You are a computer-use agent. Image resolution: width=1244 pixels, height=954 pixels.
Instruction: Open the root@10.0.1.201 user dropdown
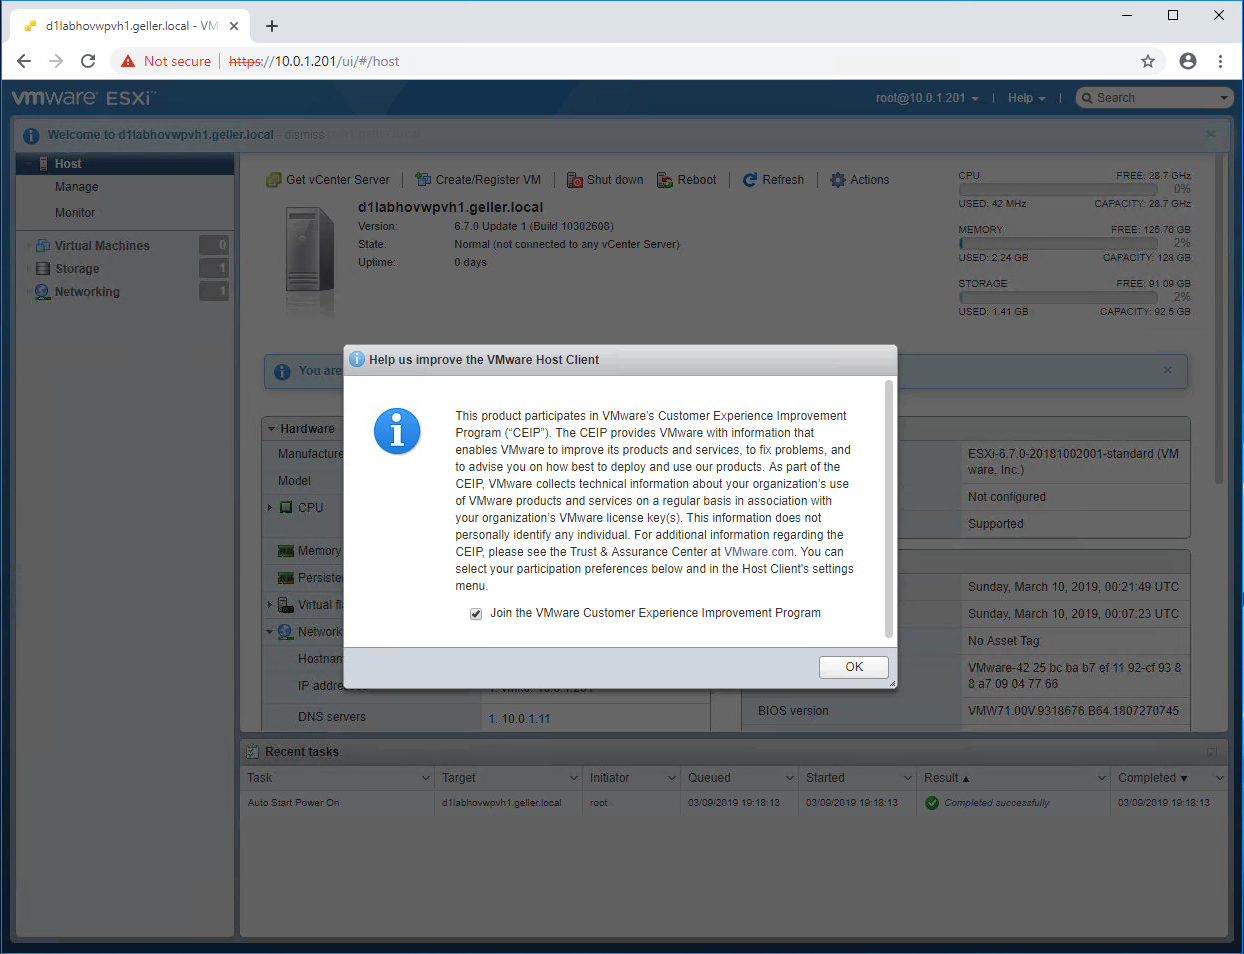(x=927, y=98)
